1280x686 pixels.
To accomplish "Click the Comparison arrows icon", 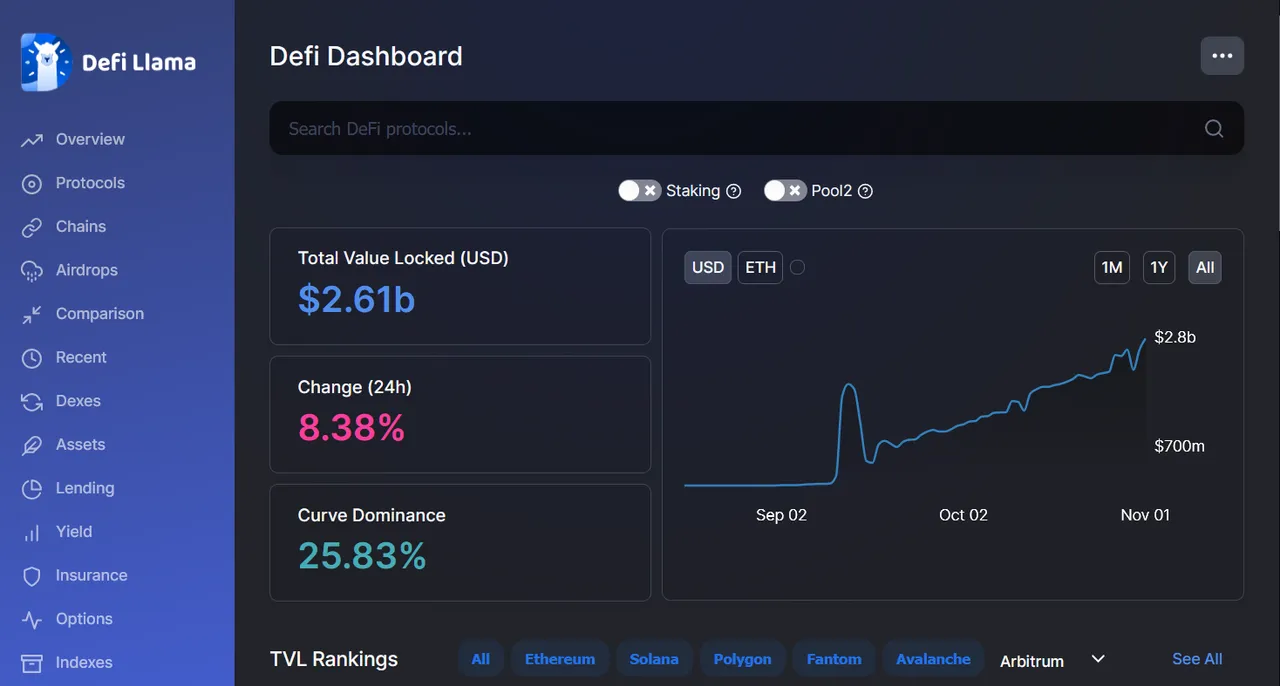I will 32,314.
